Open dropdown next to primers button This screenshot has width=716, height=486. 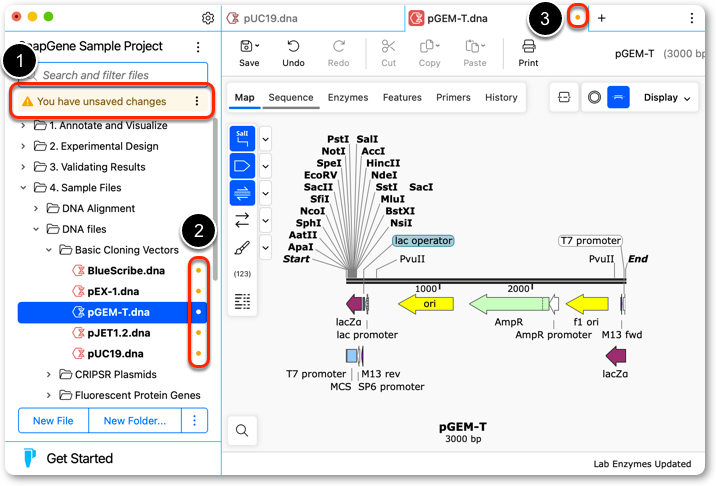pos(265,194)
